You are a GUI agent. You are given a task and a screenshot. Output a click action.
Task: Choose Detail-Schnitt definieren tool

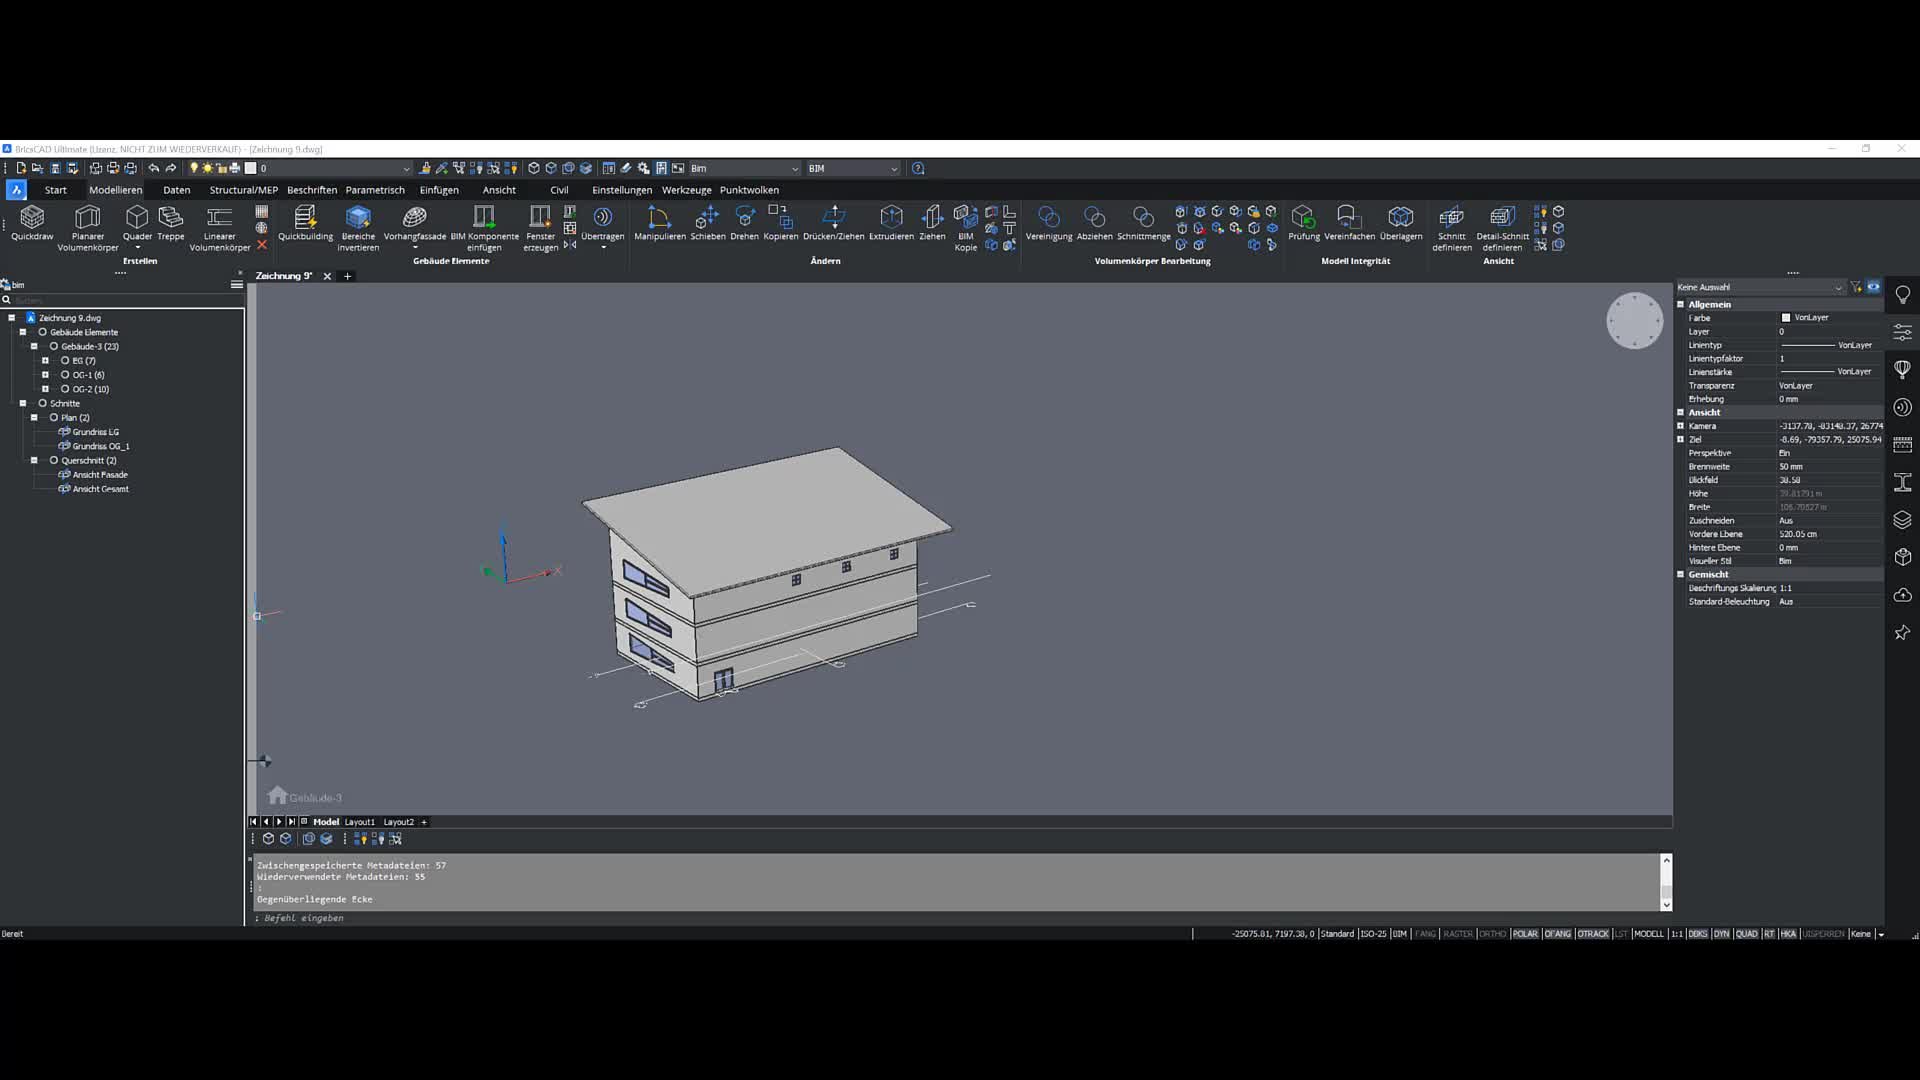(1502, 229)
